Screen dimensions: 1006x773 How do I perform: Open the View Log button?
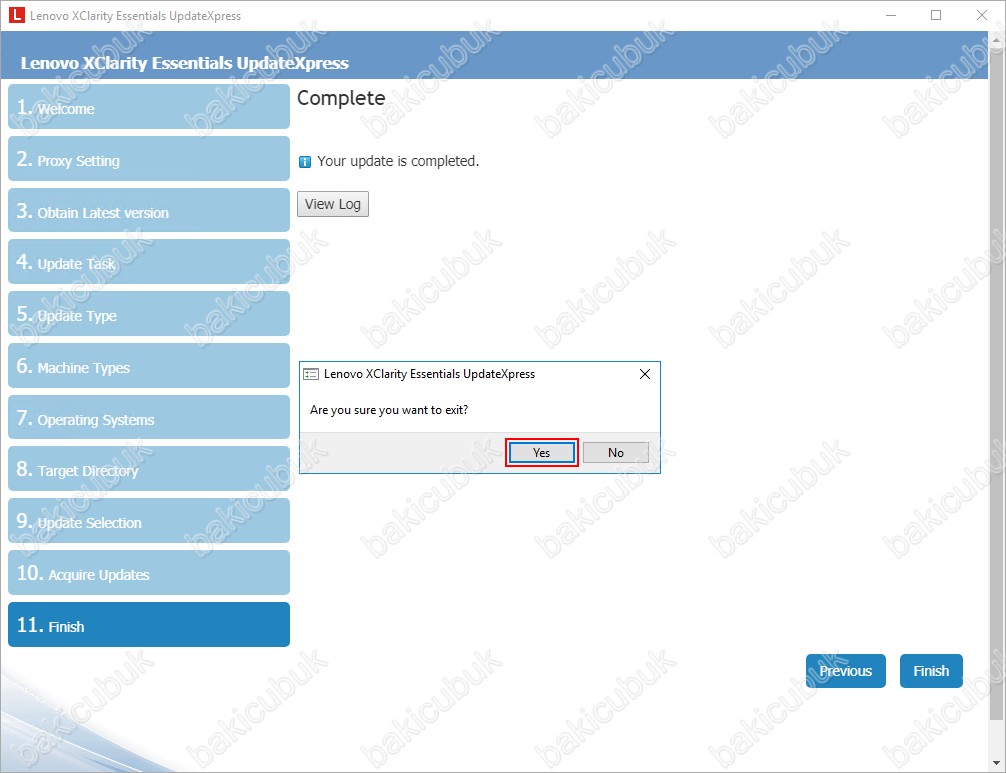pyautogui.click(x=332, y=204)
